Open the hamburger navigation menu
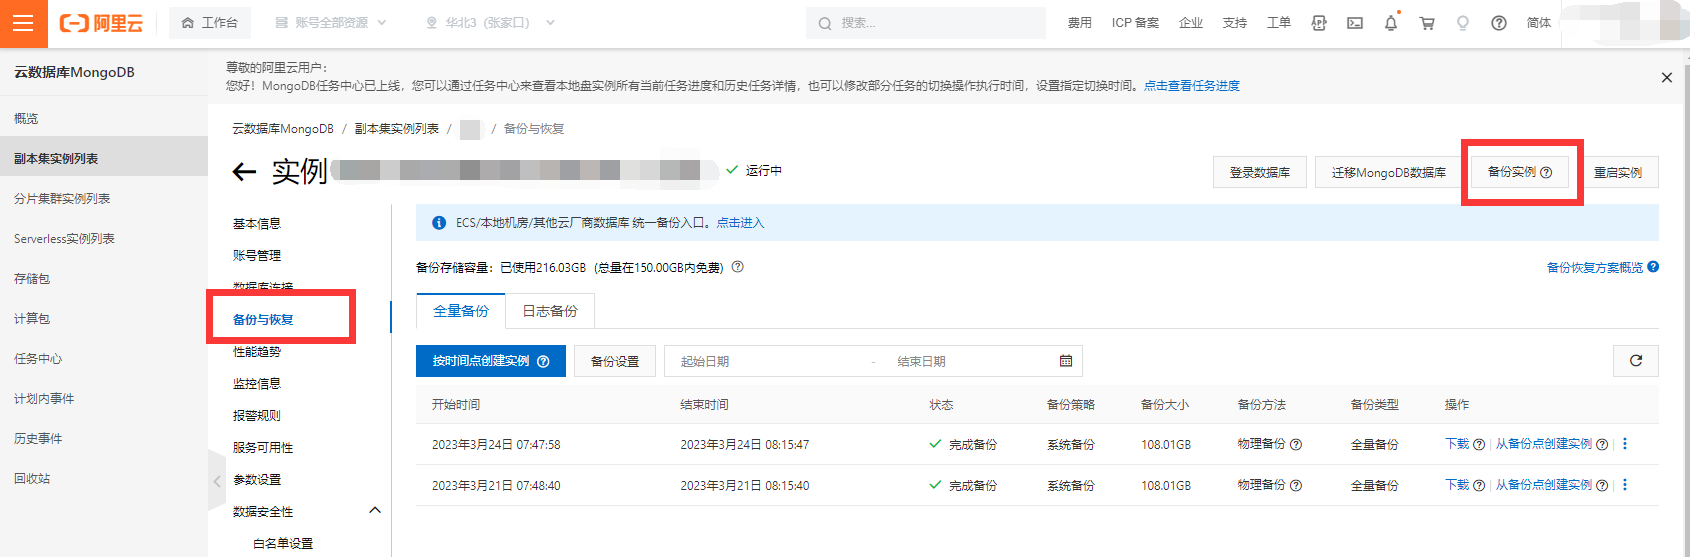Screen dimensions: 1690x557 click(23, 23)
